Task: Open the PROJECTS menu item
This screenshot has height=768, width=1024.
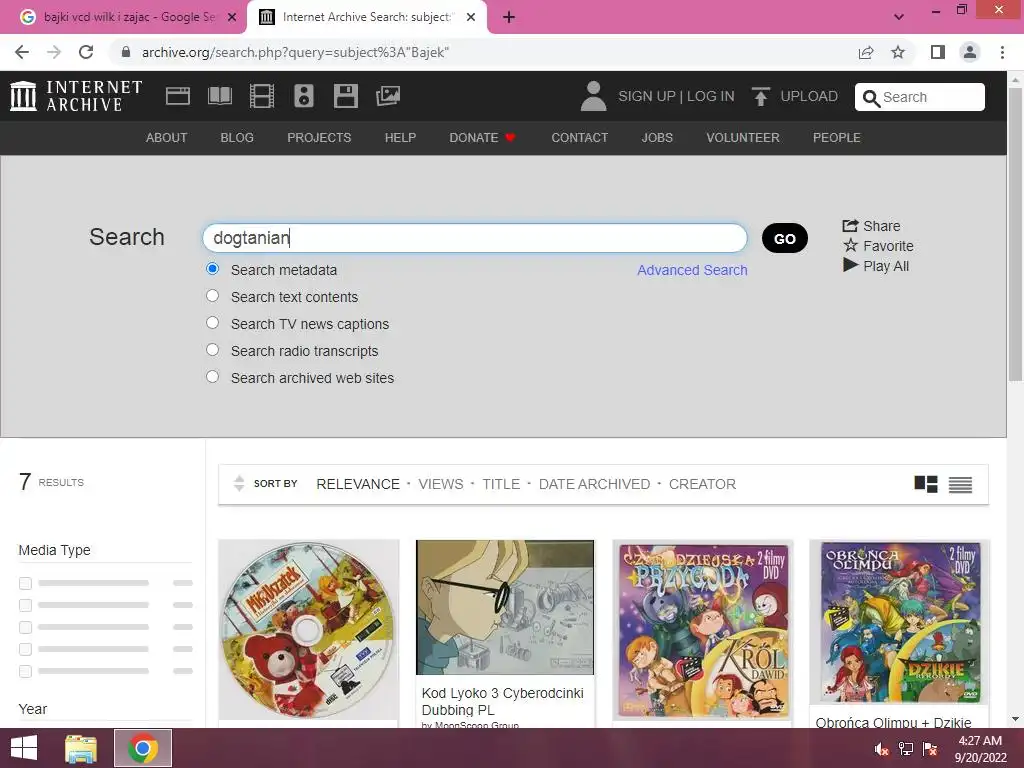Action: (x=319, y=138)
